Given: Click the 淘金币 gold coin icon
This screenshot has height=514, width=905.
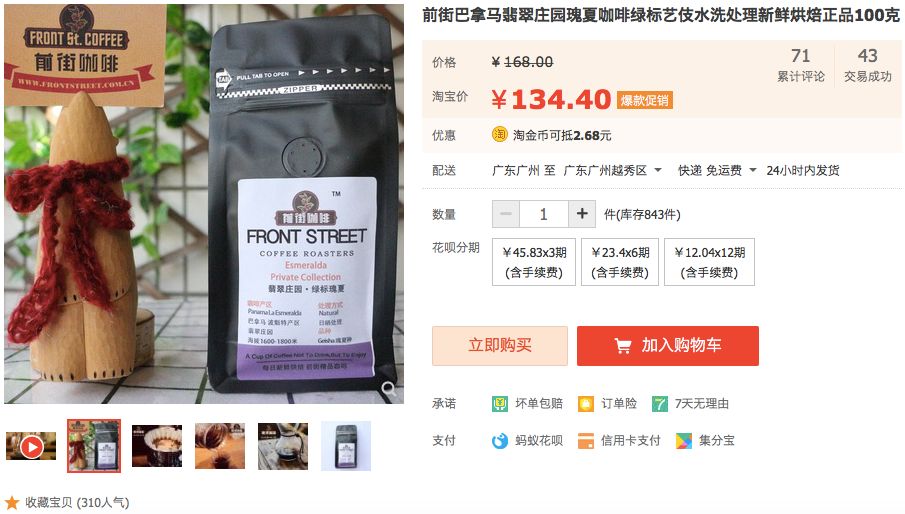Looking at the screenshot, I should click(x=500, y=135).
